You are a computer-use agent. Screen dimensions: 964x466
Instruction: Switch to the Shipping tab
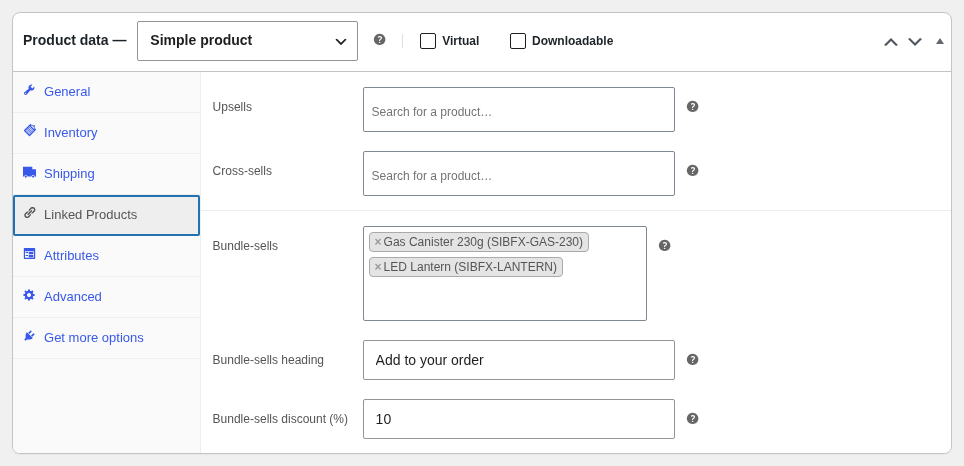[106, 174]
